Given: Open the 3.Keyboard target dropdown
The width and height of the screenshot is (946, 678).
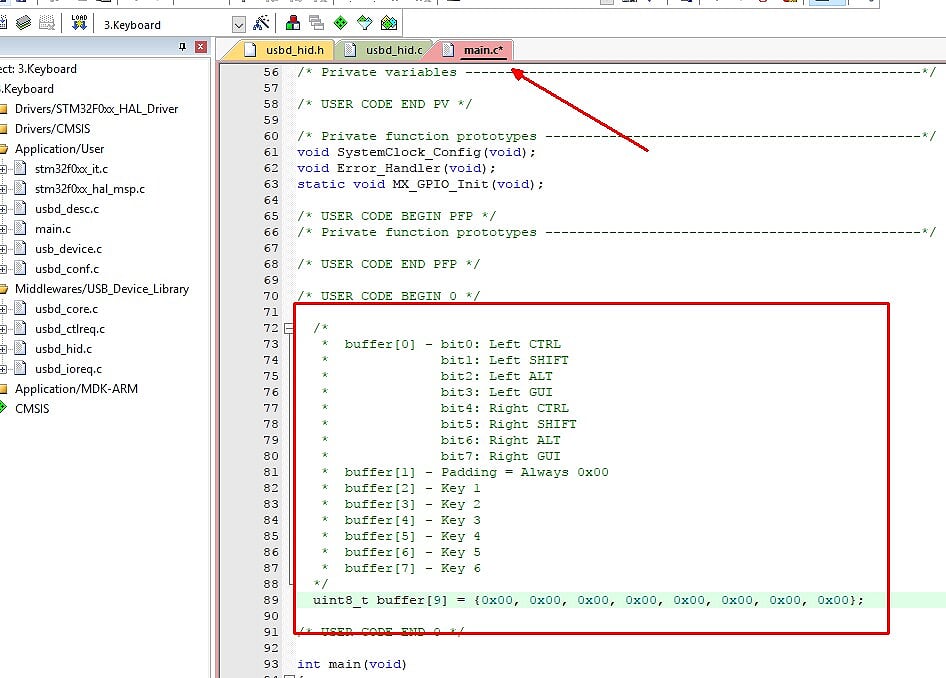Looking at the screenshot, I should pos(238,24).
